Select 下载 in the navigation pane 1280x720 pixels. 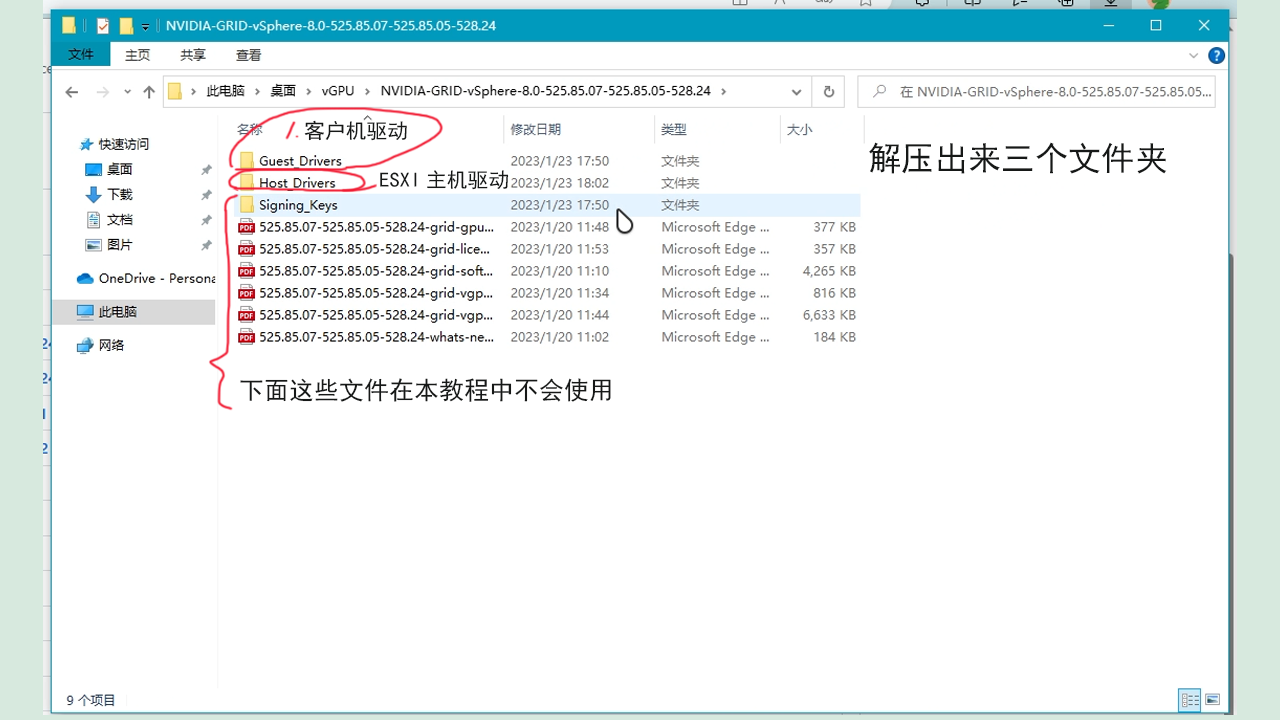coord(119,194)
